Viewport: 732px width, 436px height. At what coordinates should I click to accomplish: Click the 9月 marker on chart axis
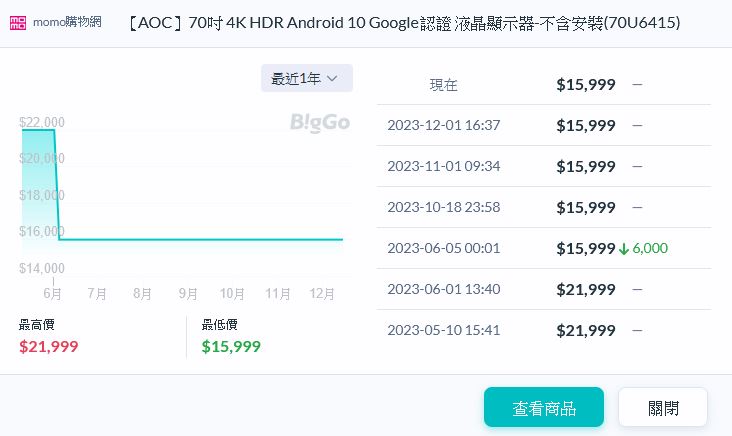coord(188,294)
